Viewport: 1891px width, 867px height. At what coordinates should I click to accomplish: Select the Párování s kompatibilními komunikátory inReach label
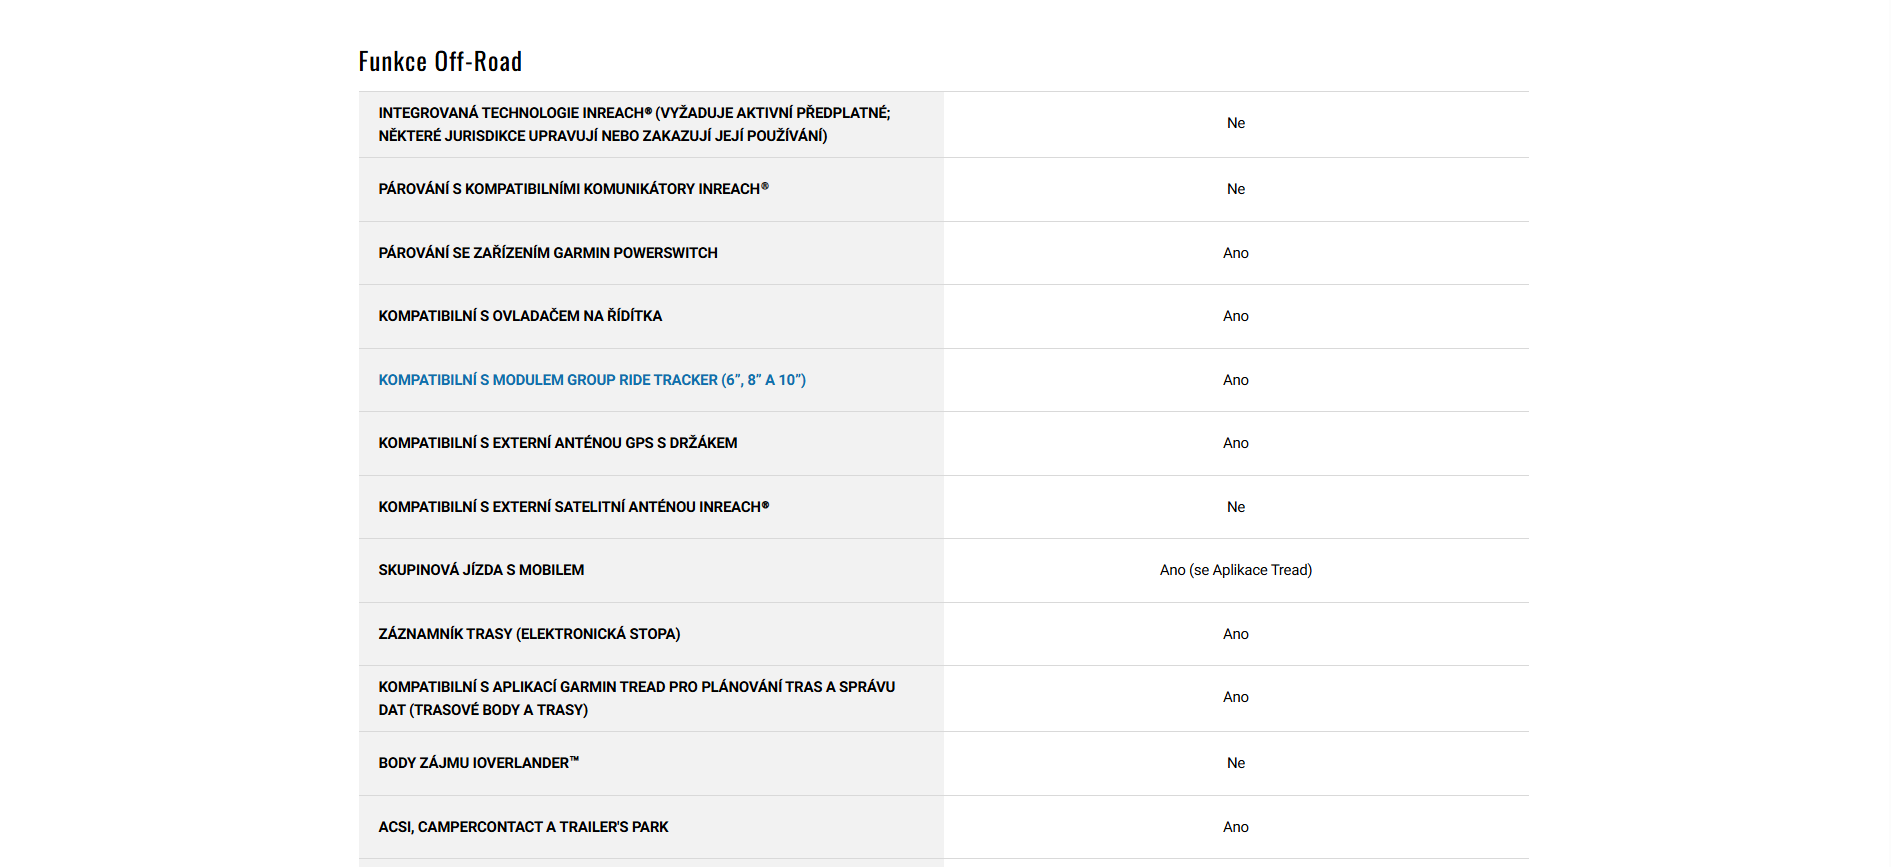[x=573, y=189]
